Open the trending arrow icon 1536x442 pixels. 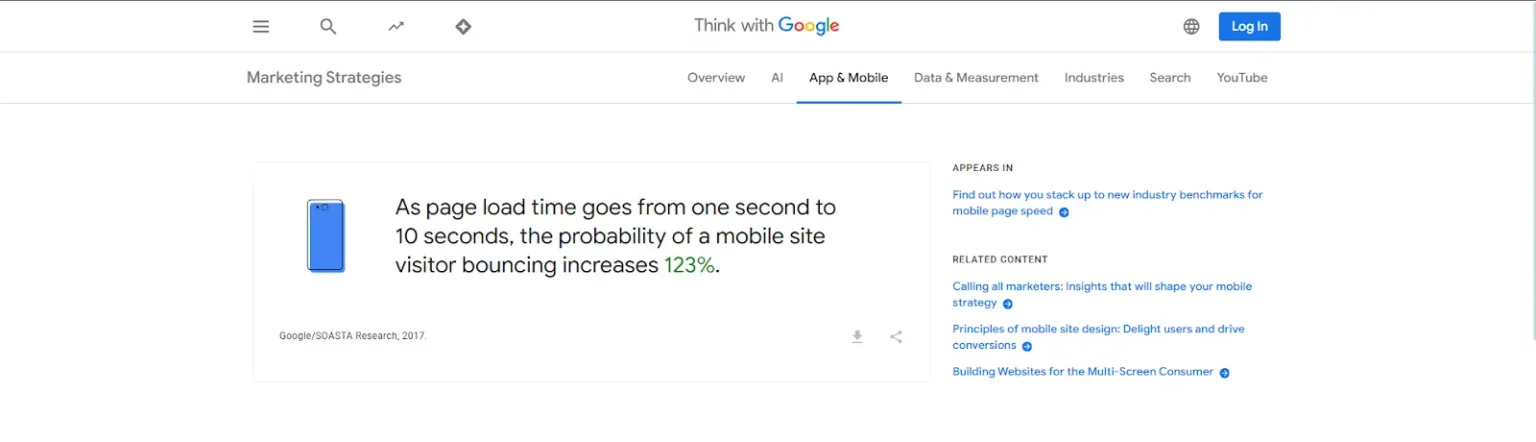coord(396,27)
